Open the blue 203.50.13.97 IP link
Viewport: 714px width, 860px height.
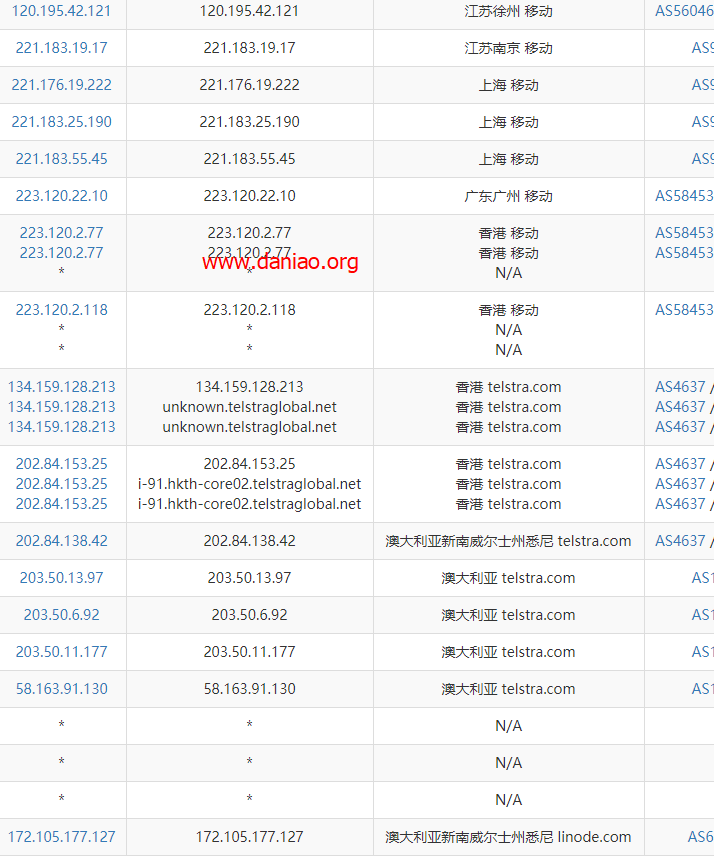click(x=61, y=578)
